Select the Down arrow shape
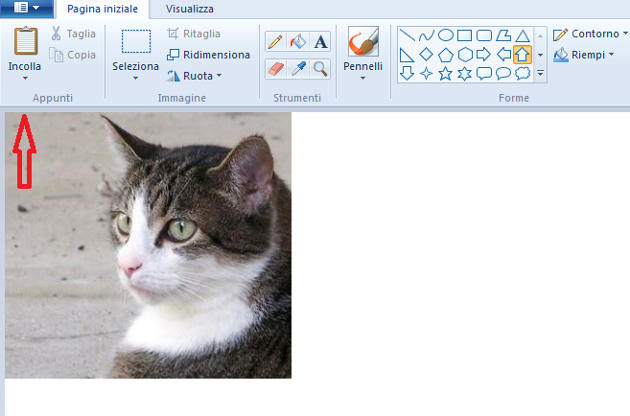The width and height of the screenshot is (630, 416). (x=407, y=74)
